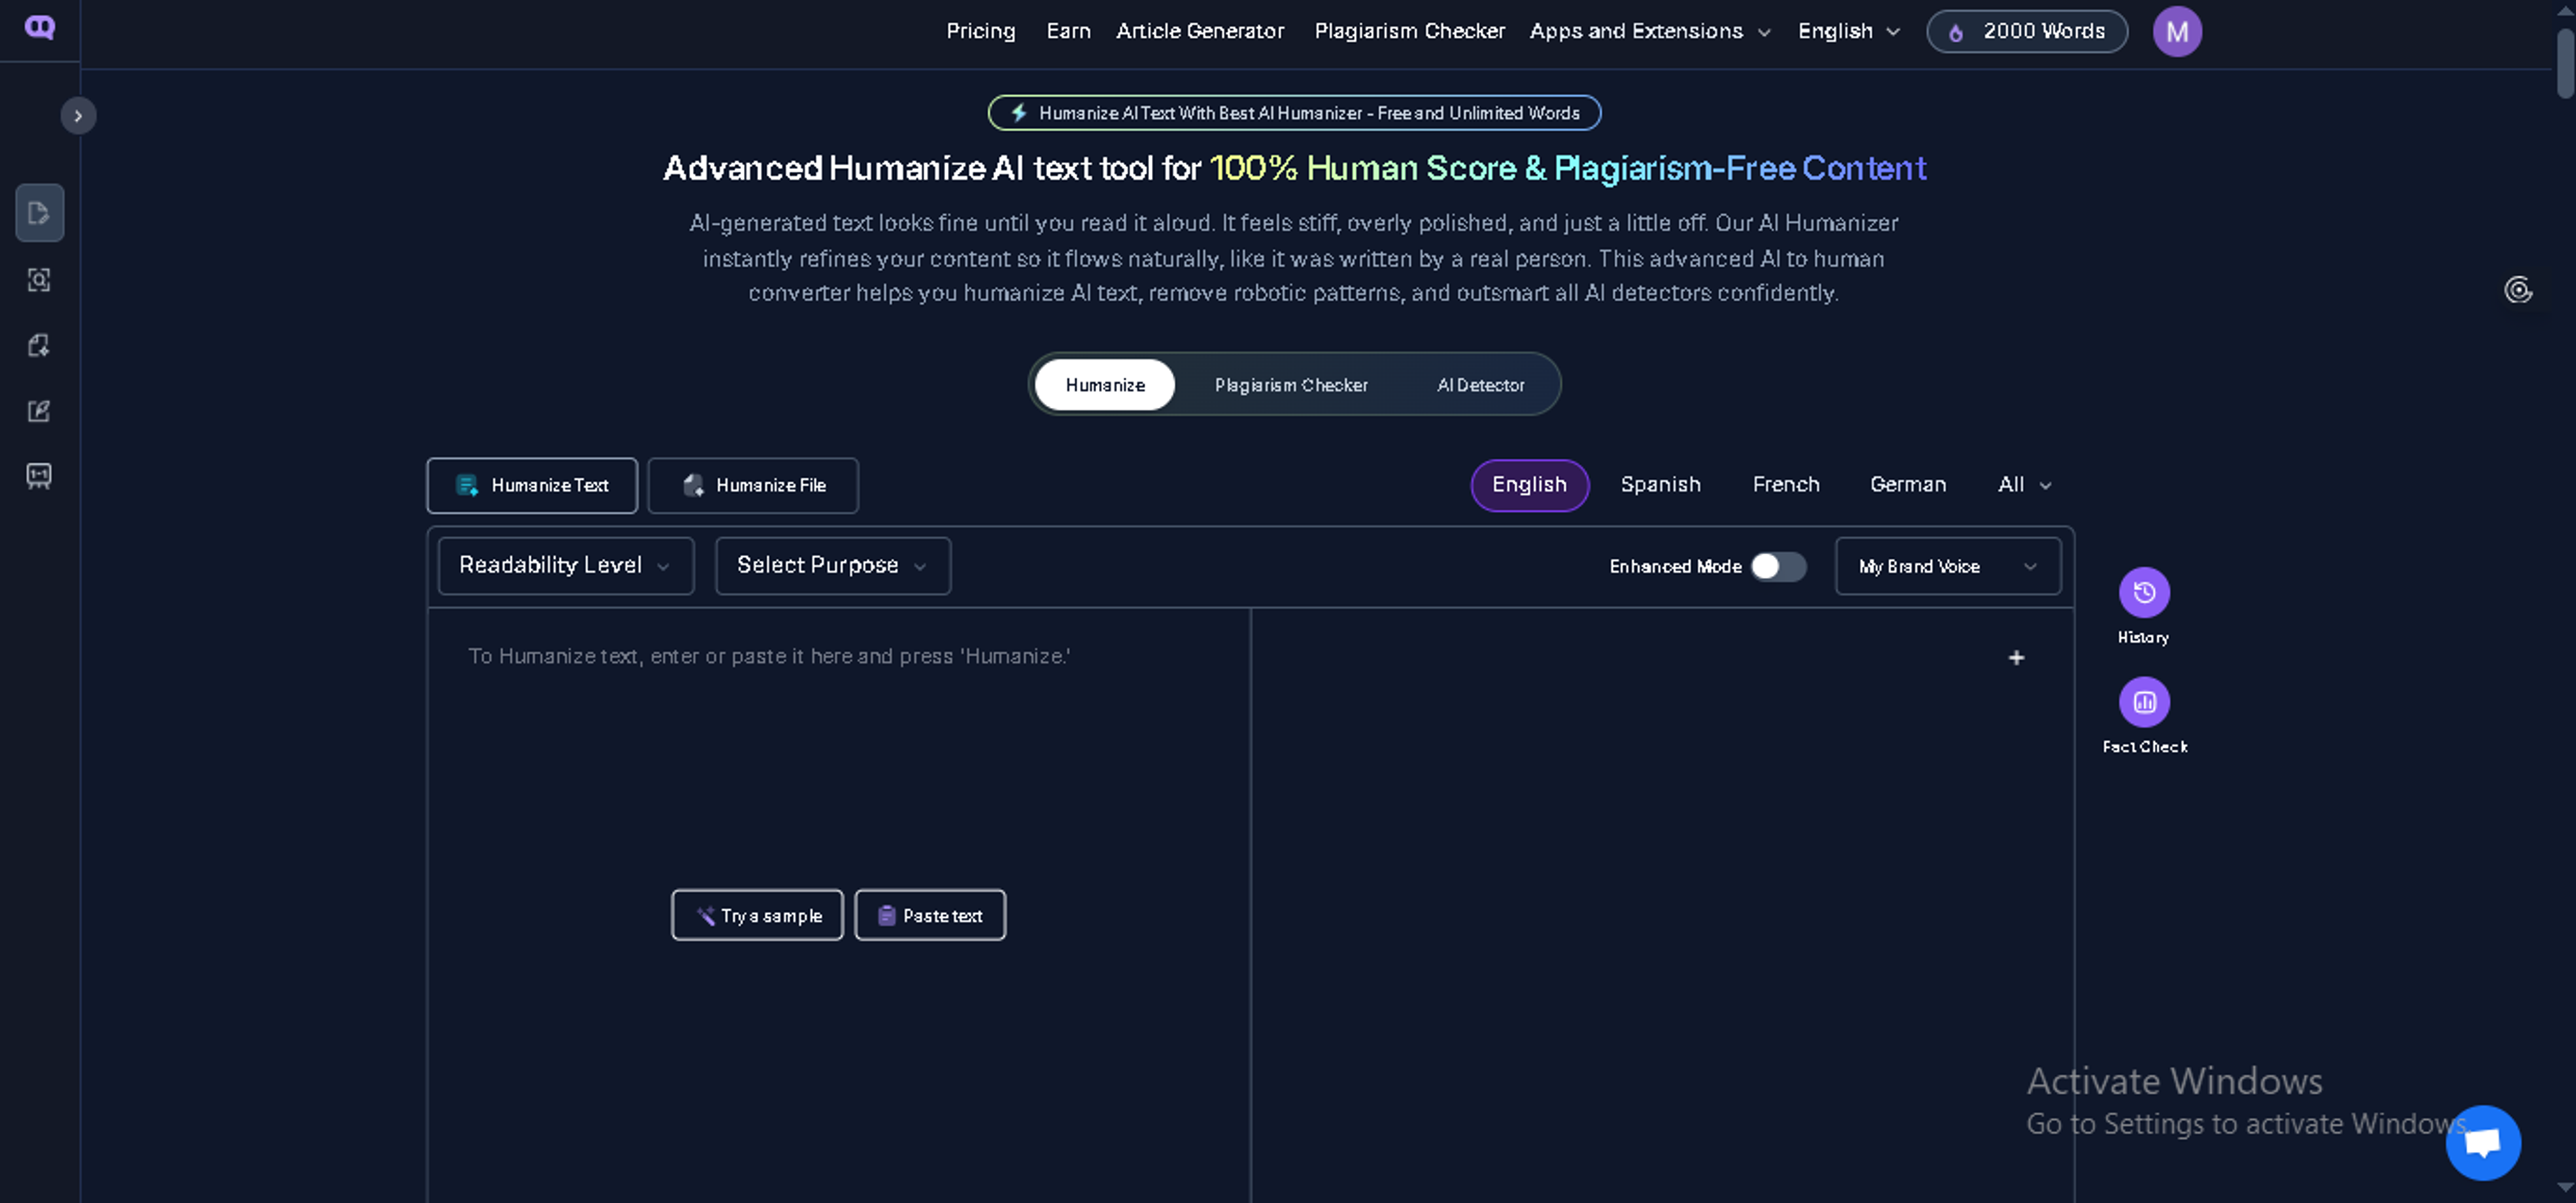Open the scan detector sidebar icon
This screenshot has height=1203, width=2576.
click(39, 280)
